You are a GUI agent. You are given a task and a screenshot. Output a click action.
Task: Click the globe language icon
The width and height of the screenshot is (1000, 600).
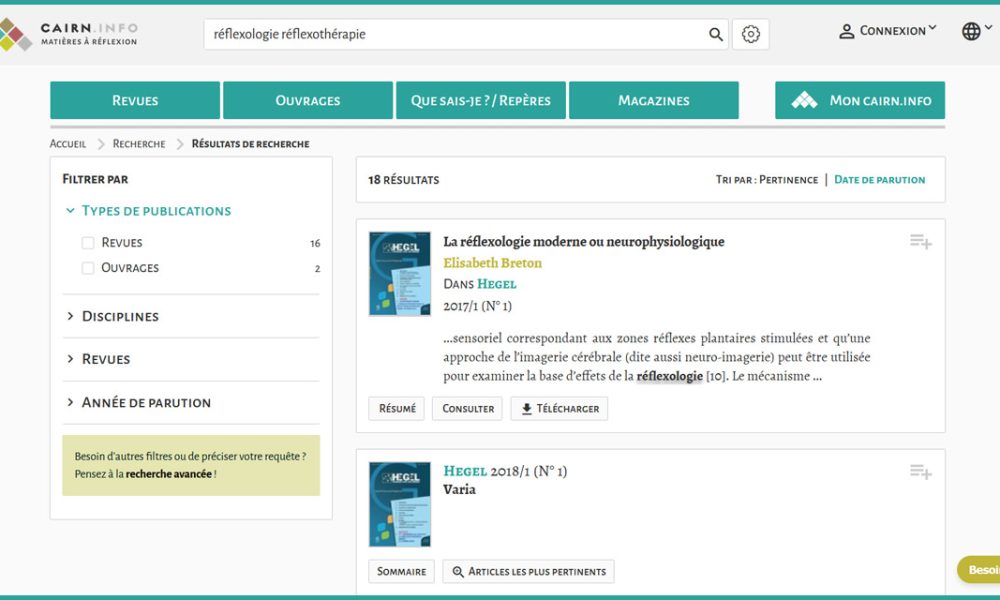click(x=971, y=30)
